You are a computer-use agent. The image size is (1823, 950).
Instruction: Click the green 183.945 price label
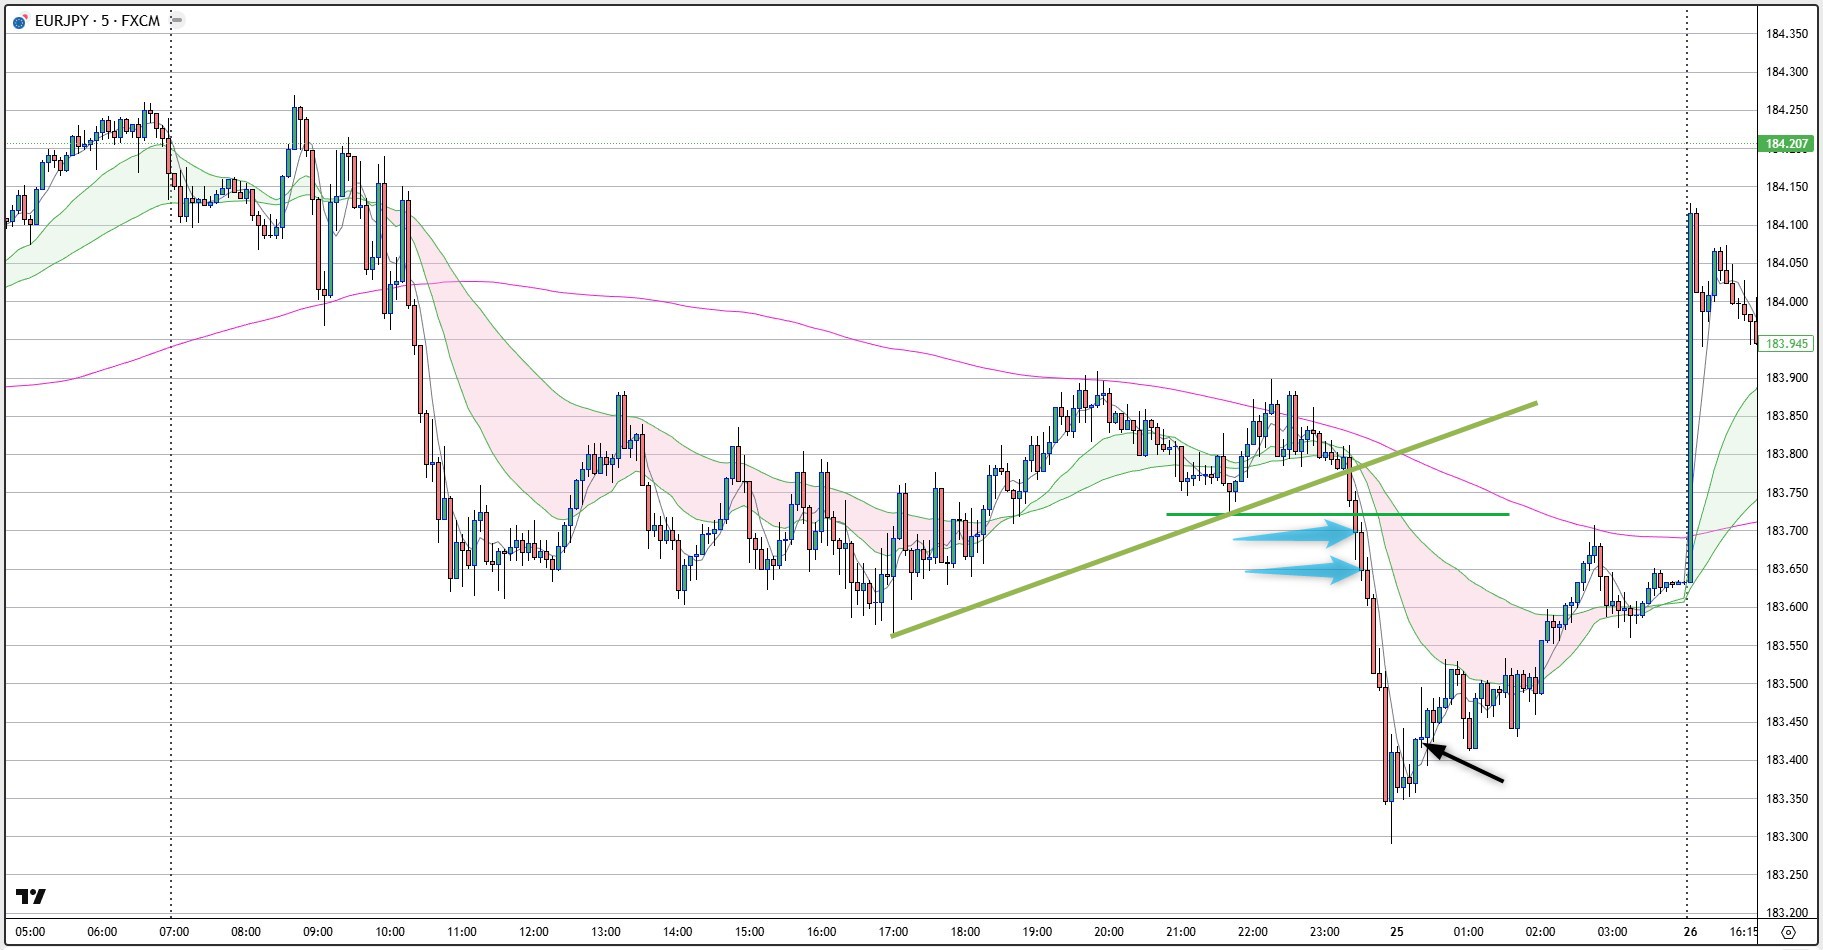[x=1786, y=343]
